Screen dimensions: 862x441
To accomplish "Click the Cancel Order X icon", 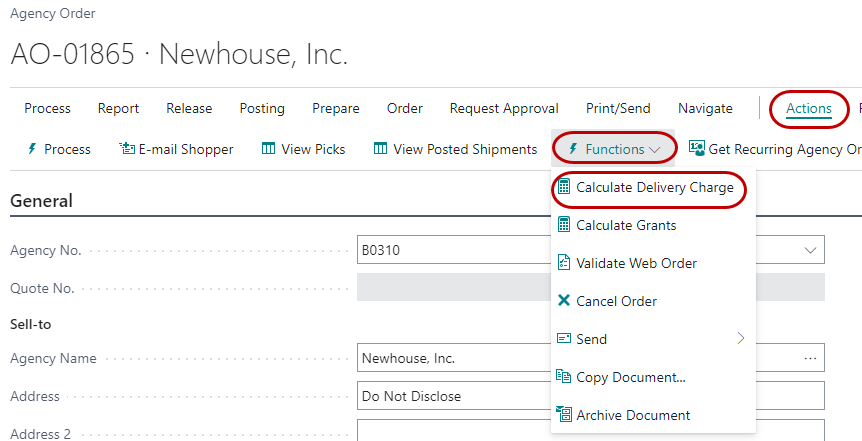I will tap(564, 301).
